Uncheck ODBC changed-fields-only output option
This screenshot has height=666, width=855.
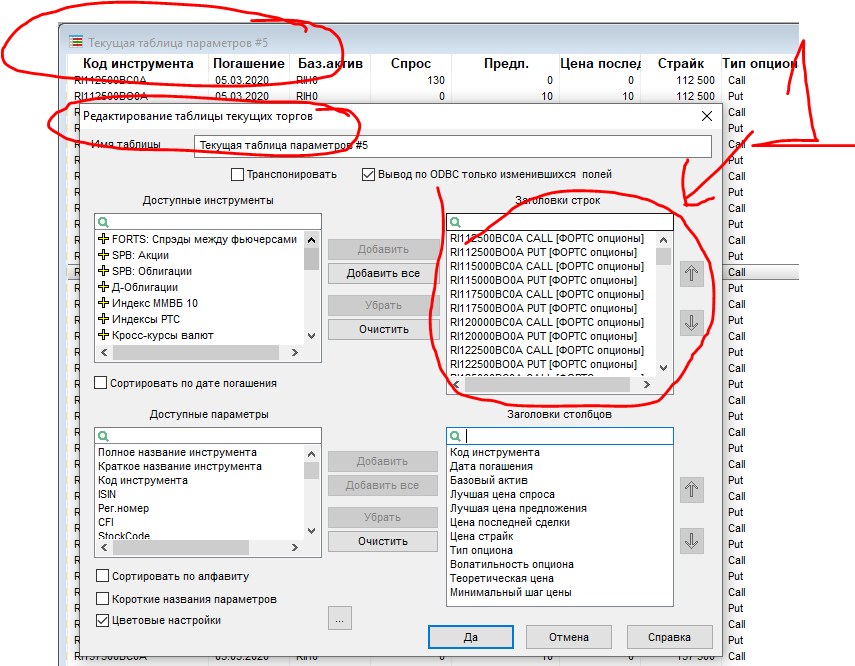[x=368, y=175]
